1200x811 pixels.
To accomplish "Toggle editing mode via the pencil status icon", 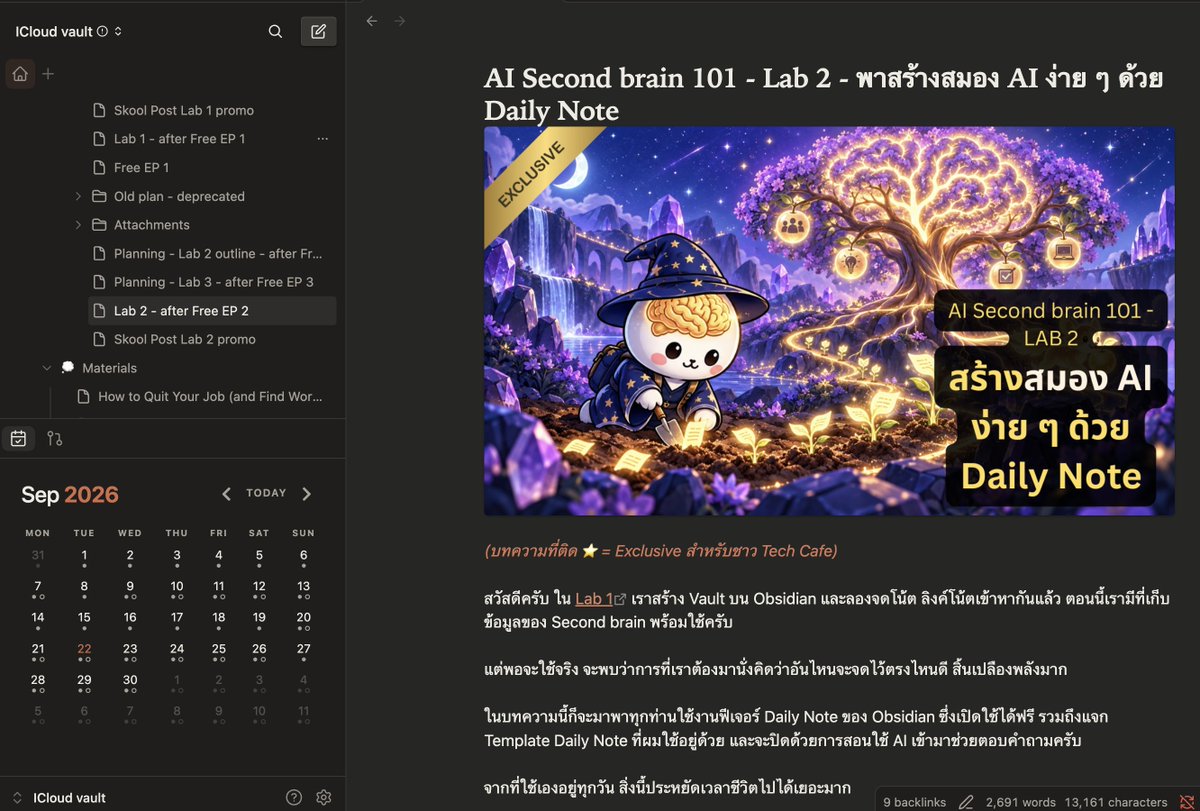I will click(x=965, y=802).
